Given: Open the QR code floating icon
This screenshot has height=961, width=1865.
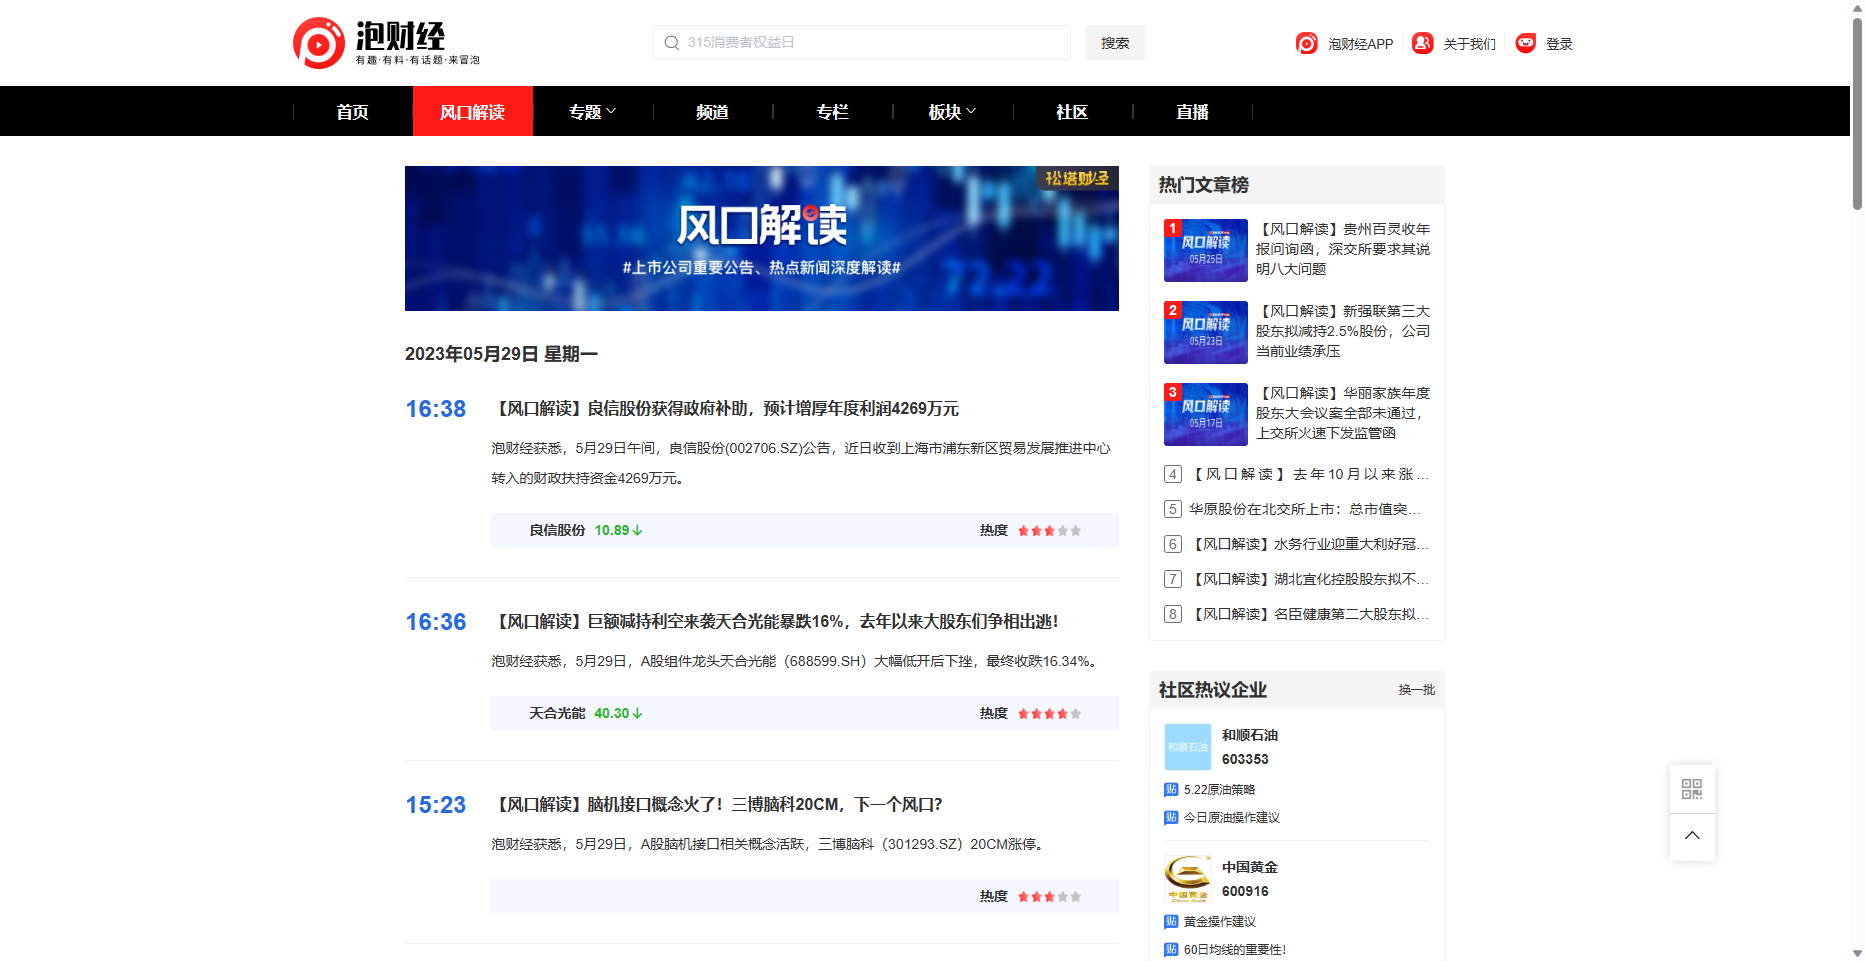Looking at the screenshot, I should tap(1692, 789).
